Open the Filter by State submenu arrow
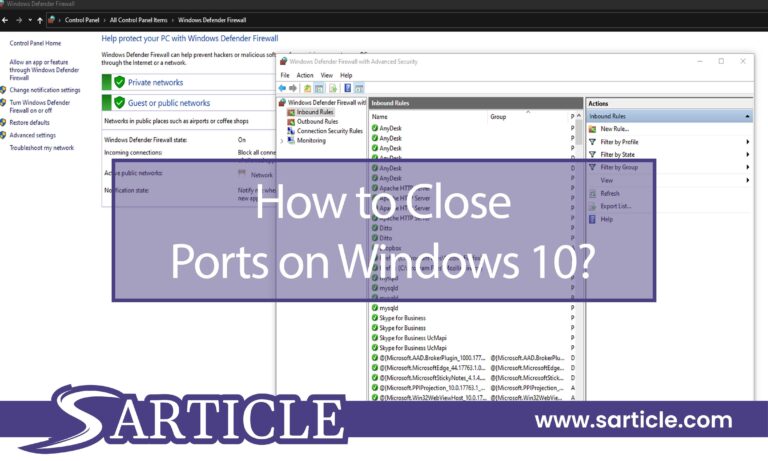 pyautogui.click(x=748, y=154)
